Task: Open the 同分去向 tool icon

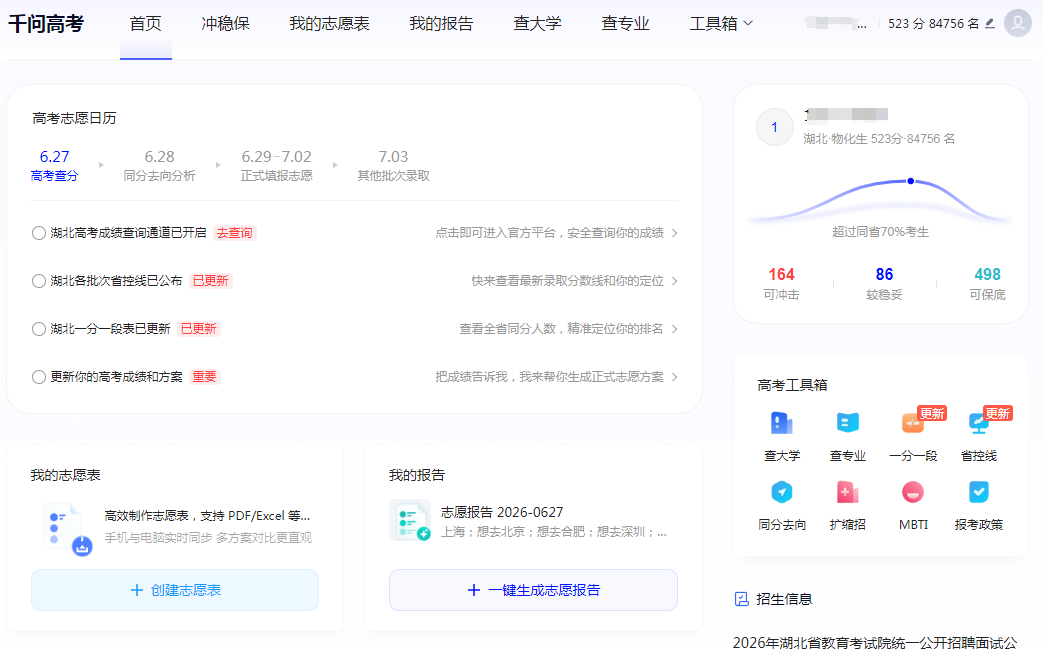Action: point(782,493)
